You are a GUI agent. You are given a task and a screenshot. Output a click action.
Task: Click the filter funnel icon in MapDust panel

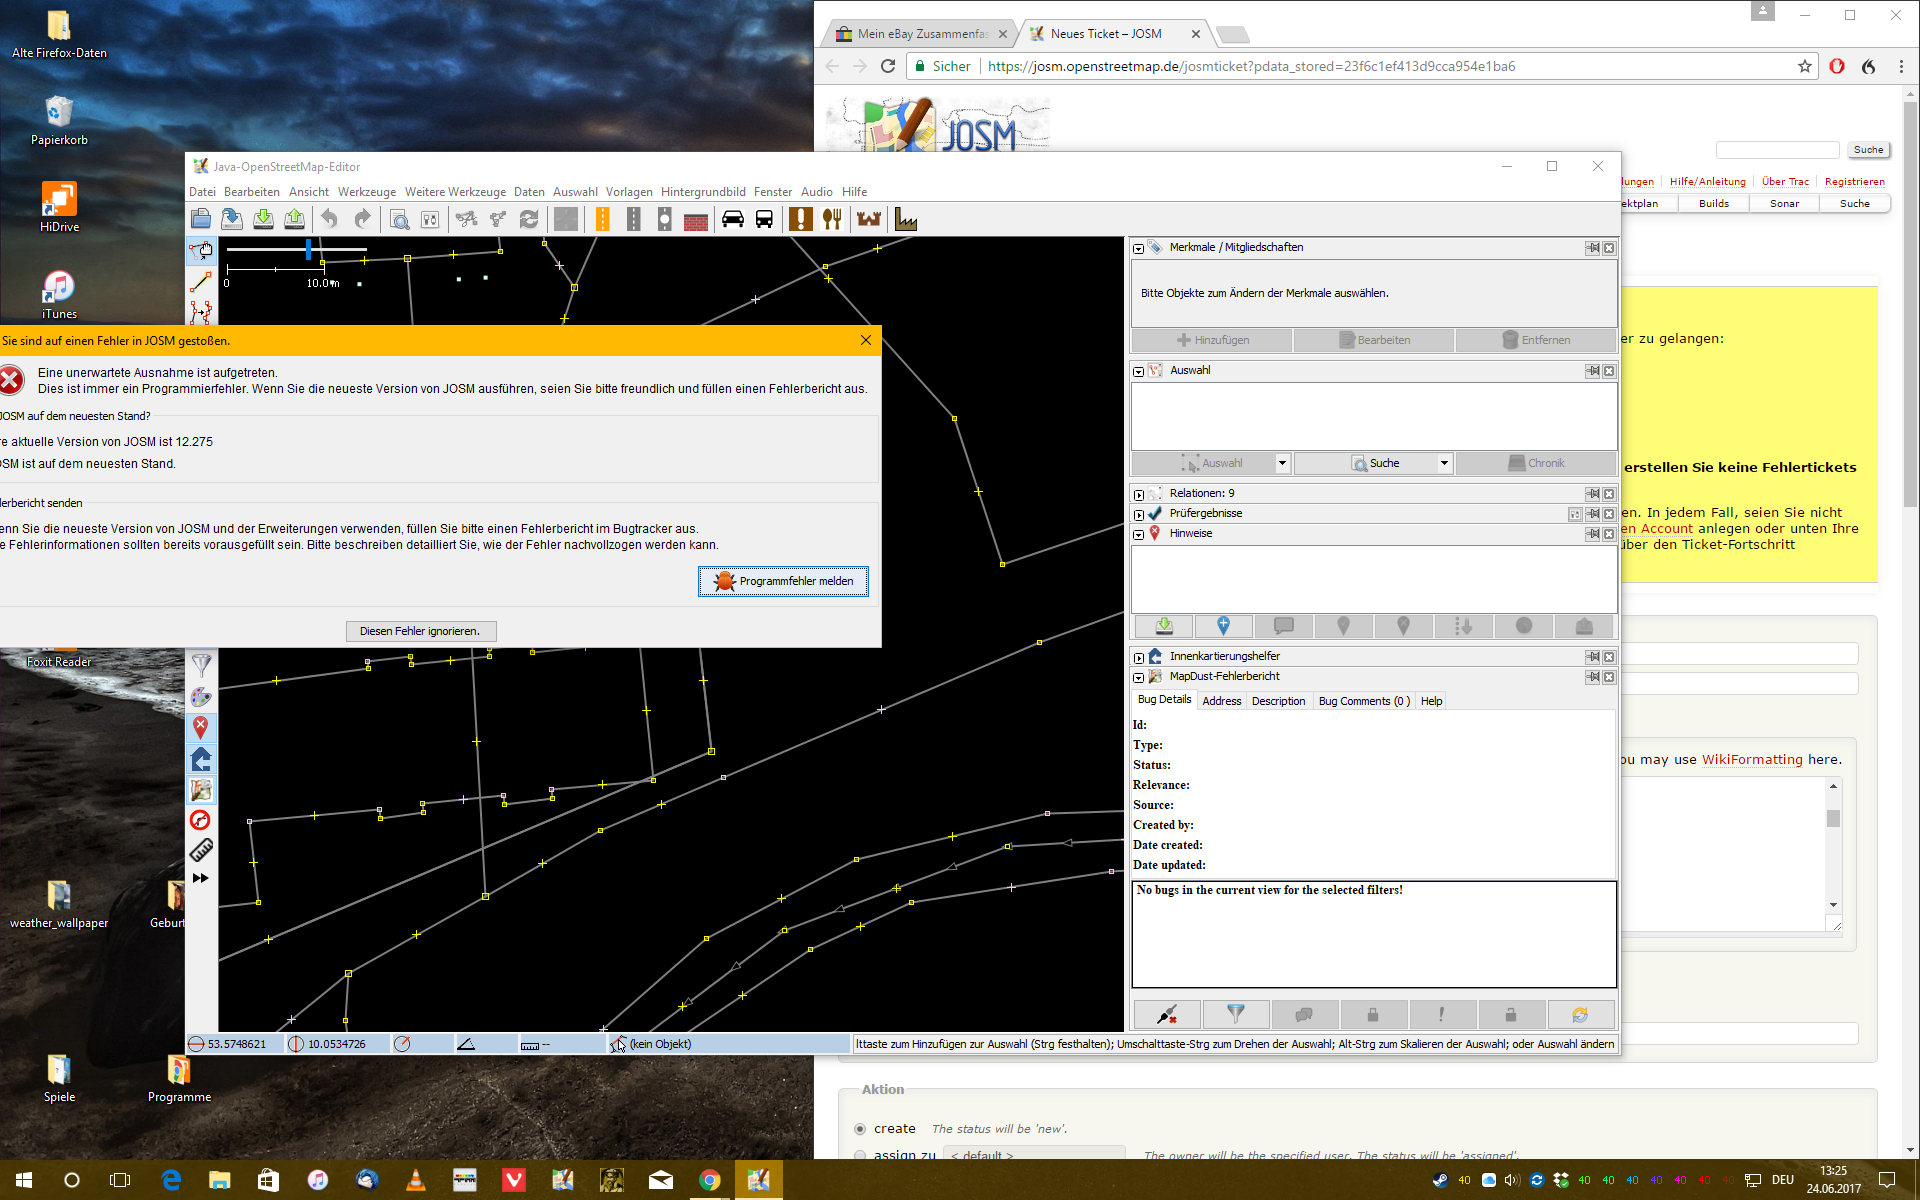1235,1015
